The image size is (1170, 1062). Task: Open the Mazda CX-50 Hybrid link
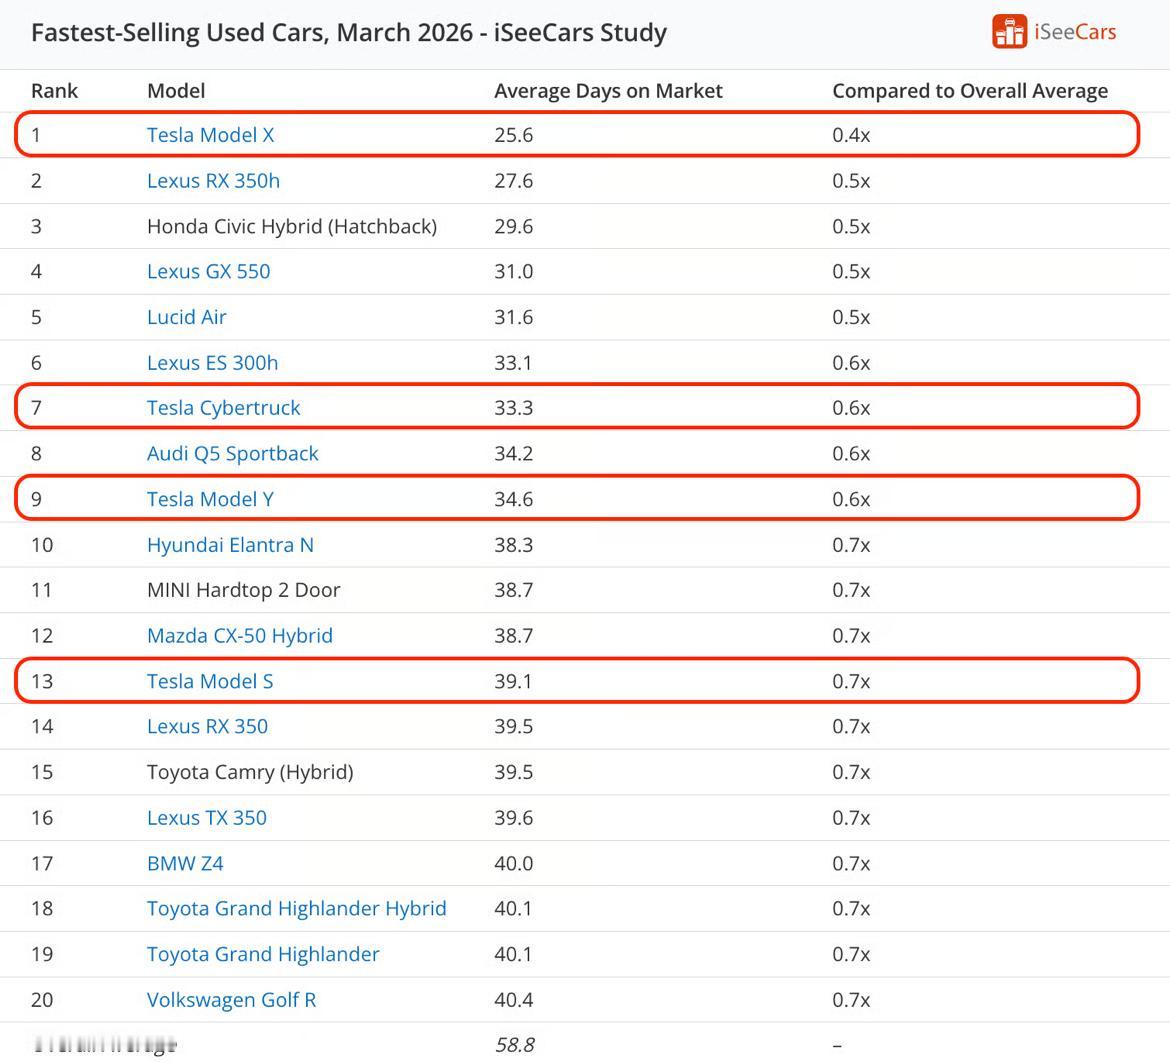pos(240,636)
